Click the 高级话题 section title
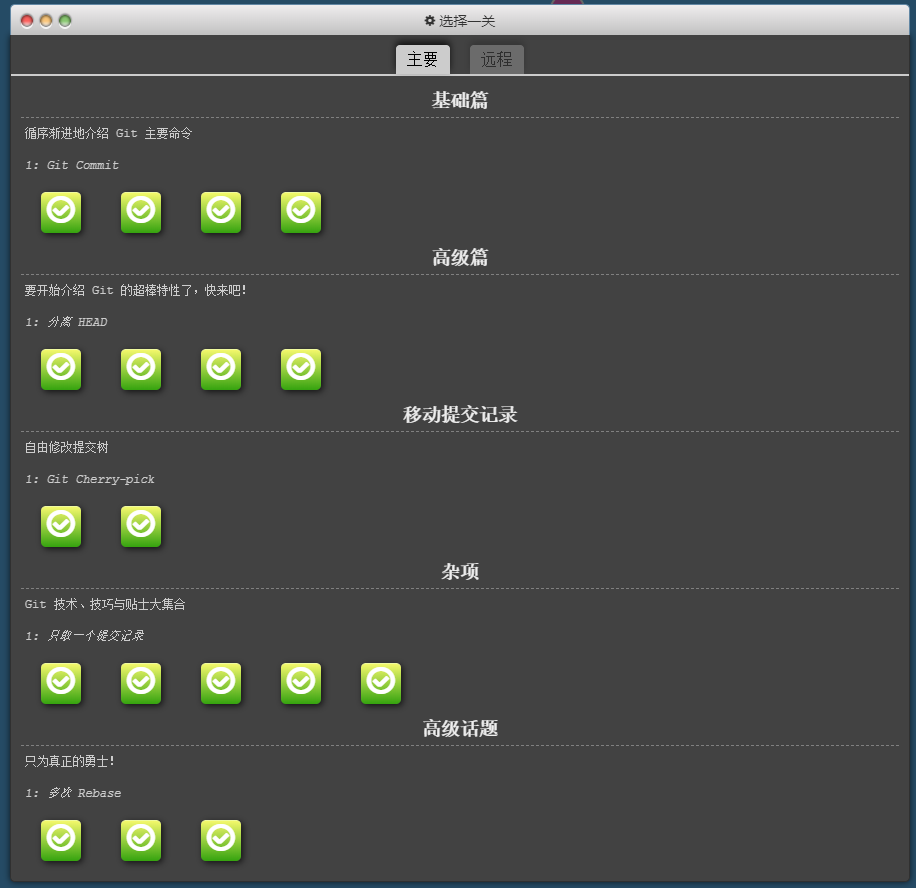The height and width of the screenshot is (888, 916). (459, 728)
